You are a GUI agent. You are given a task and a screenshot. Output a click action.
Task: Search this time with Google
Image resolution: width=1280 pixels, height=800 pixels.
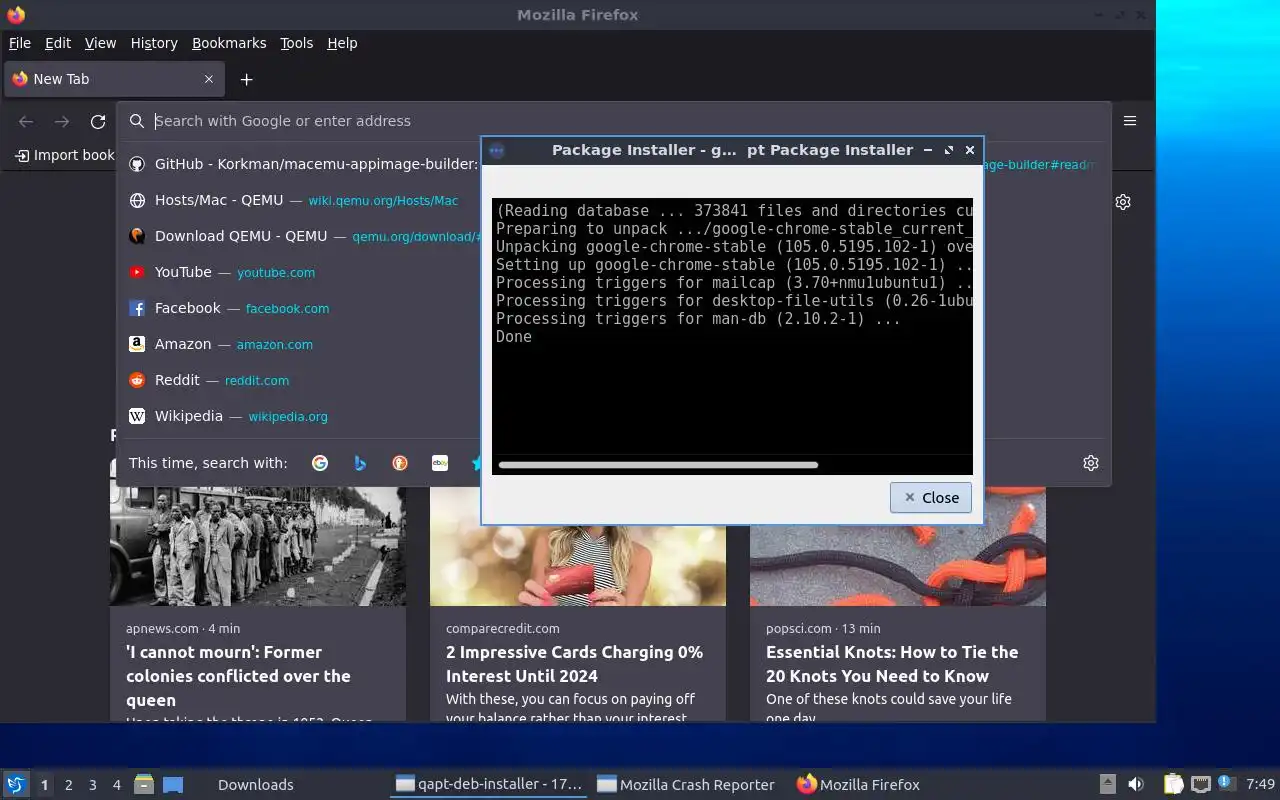320,463
